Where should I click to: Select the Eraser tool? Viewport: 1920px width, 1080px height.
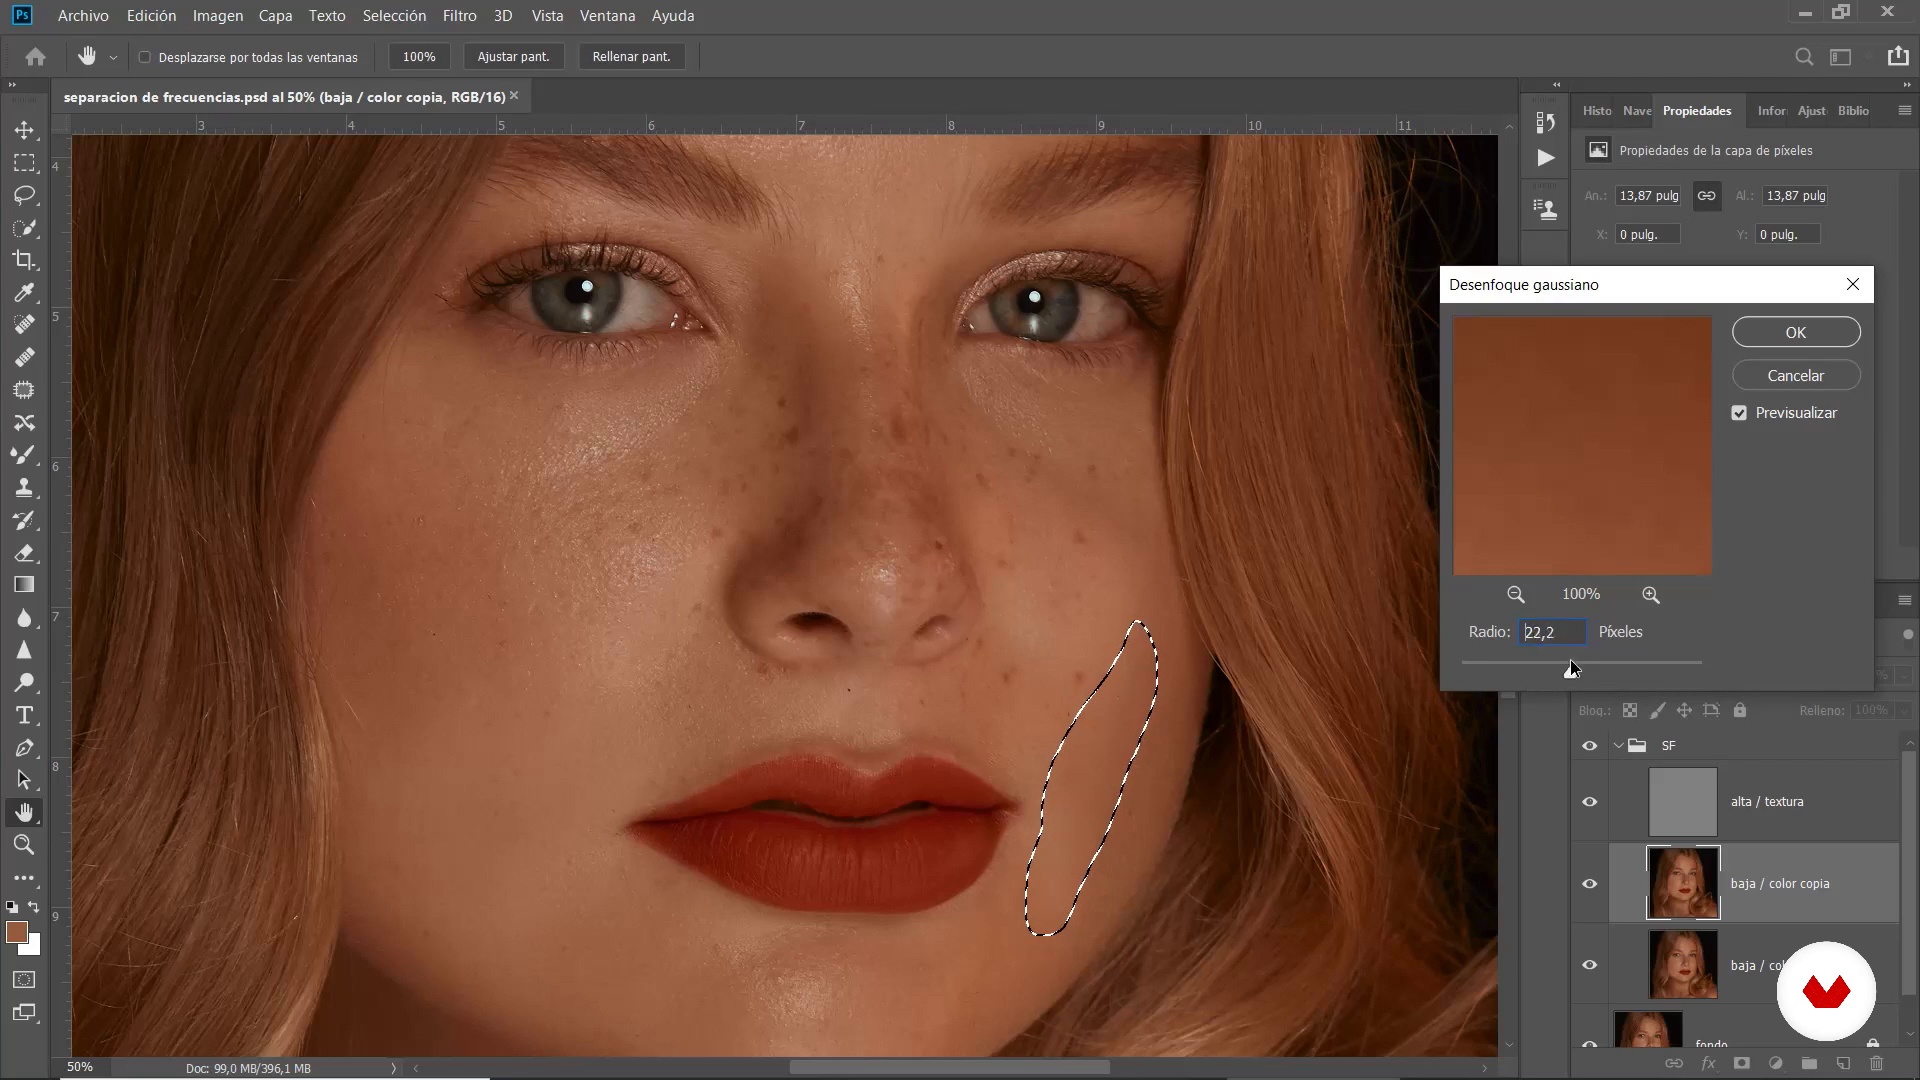coord(24,553)
